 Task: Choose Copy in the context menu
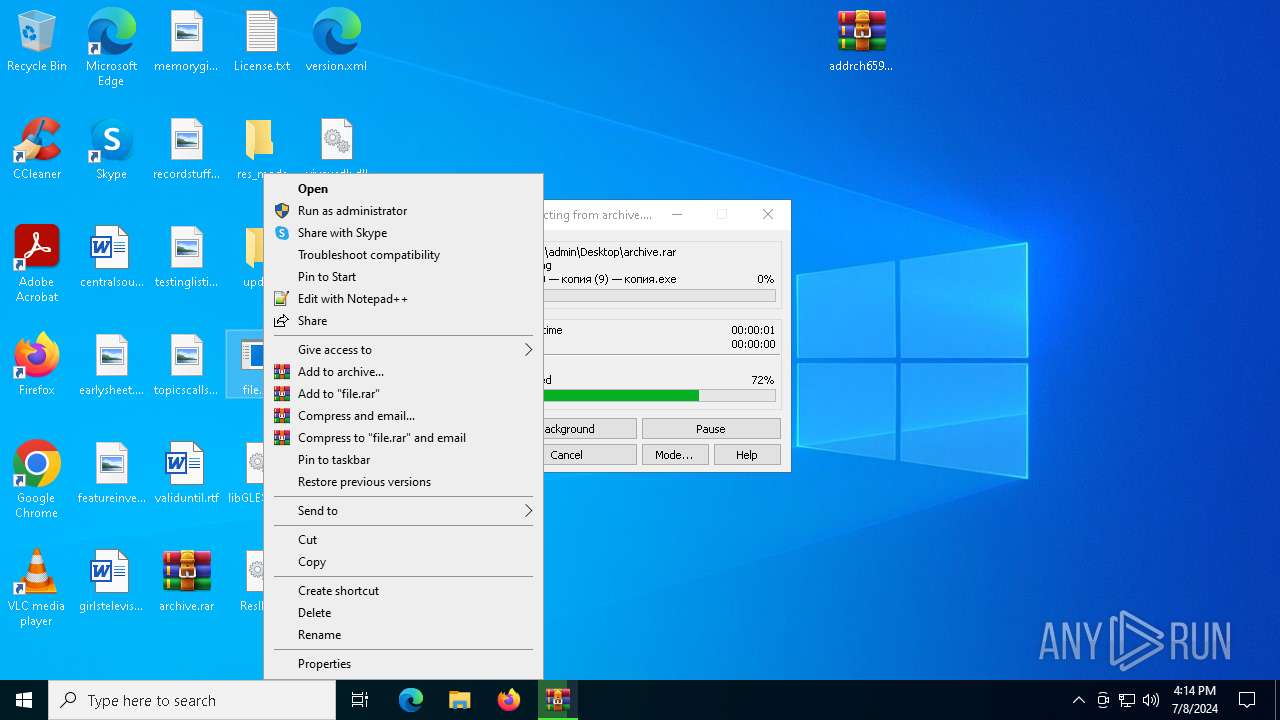pos(403,562)
